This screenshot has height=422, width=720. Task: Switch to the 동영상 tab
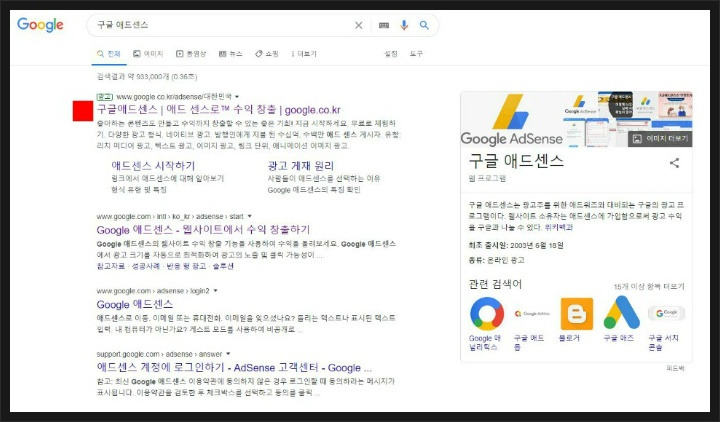coord(191,54)
